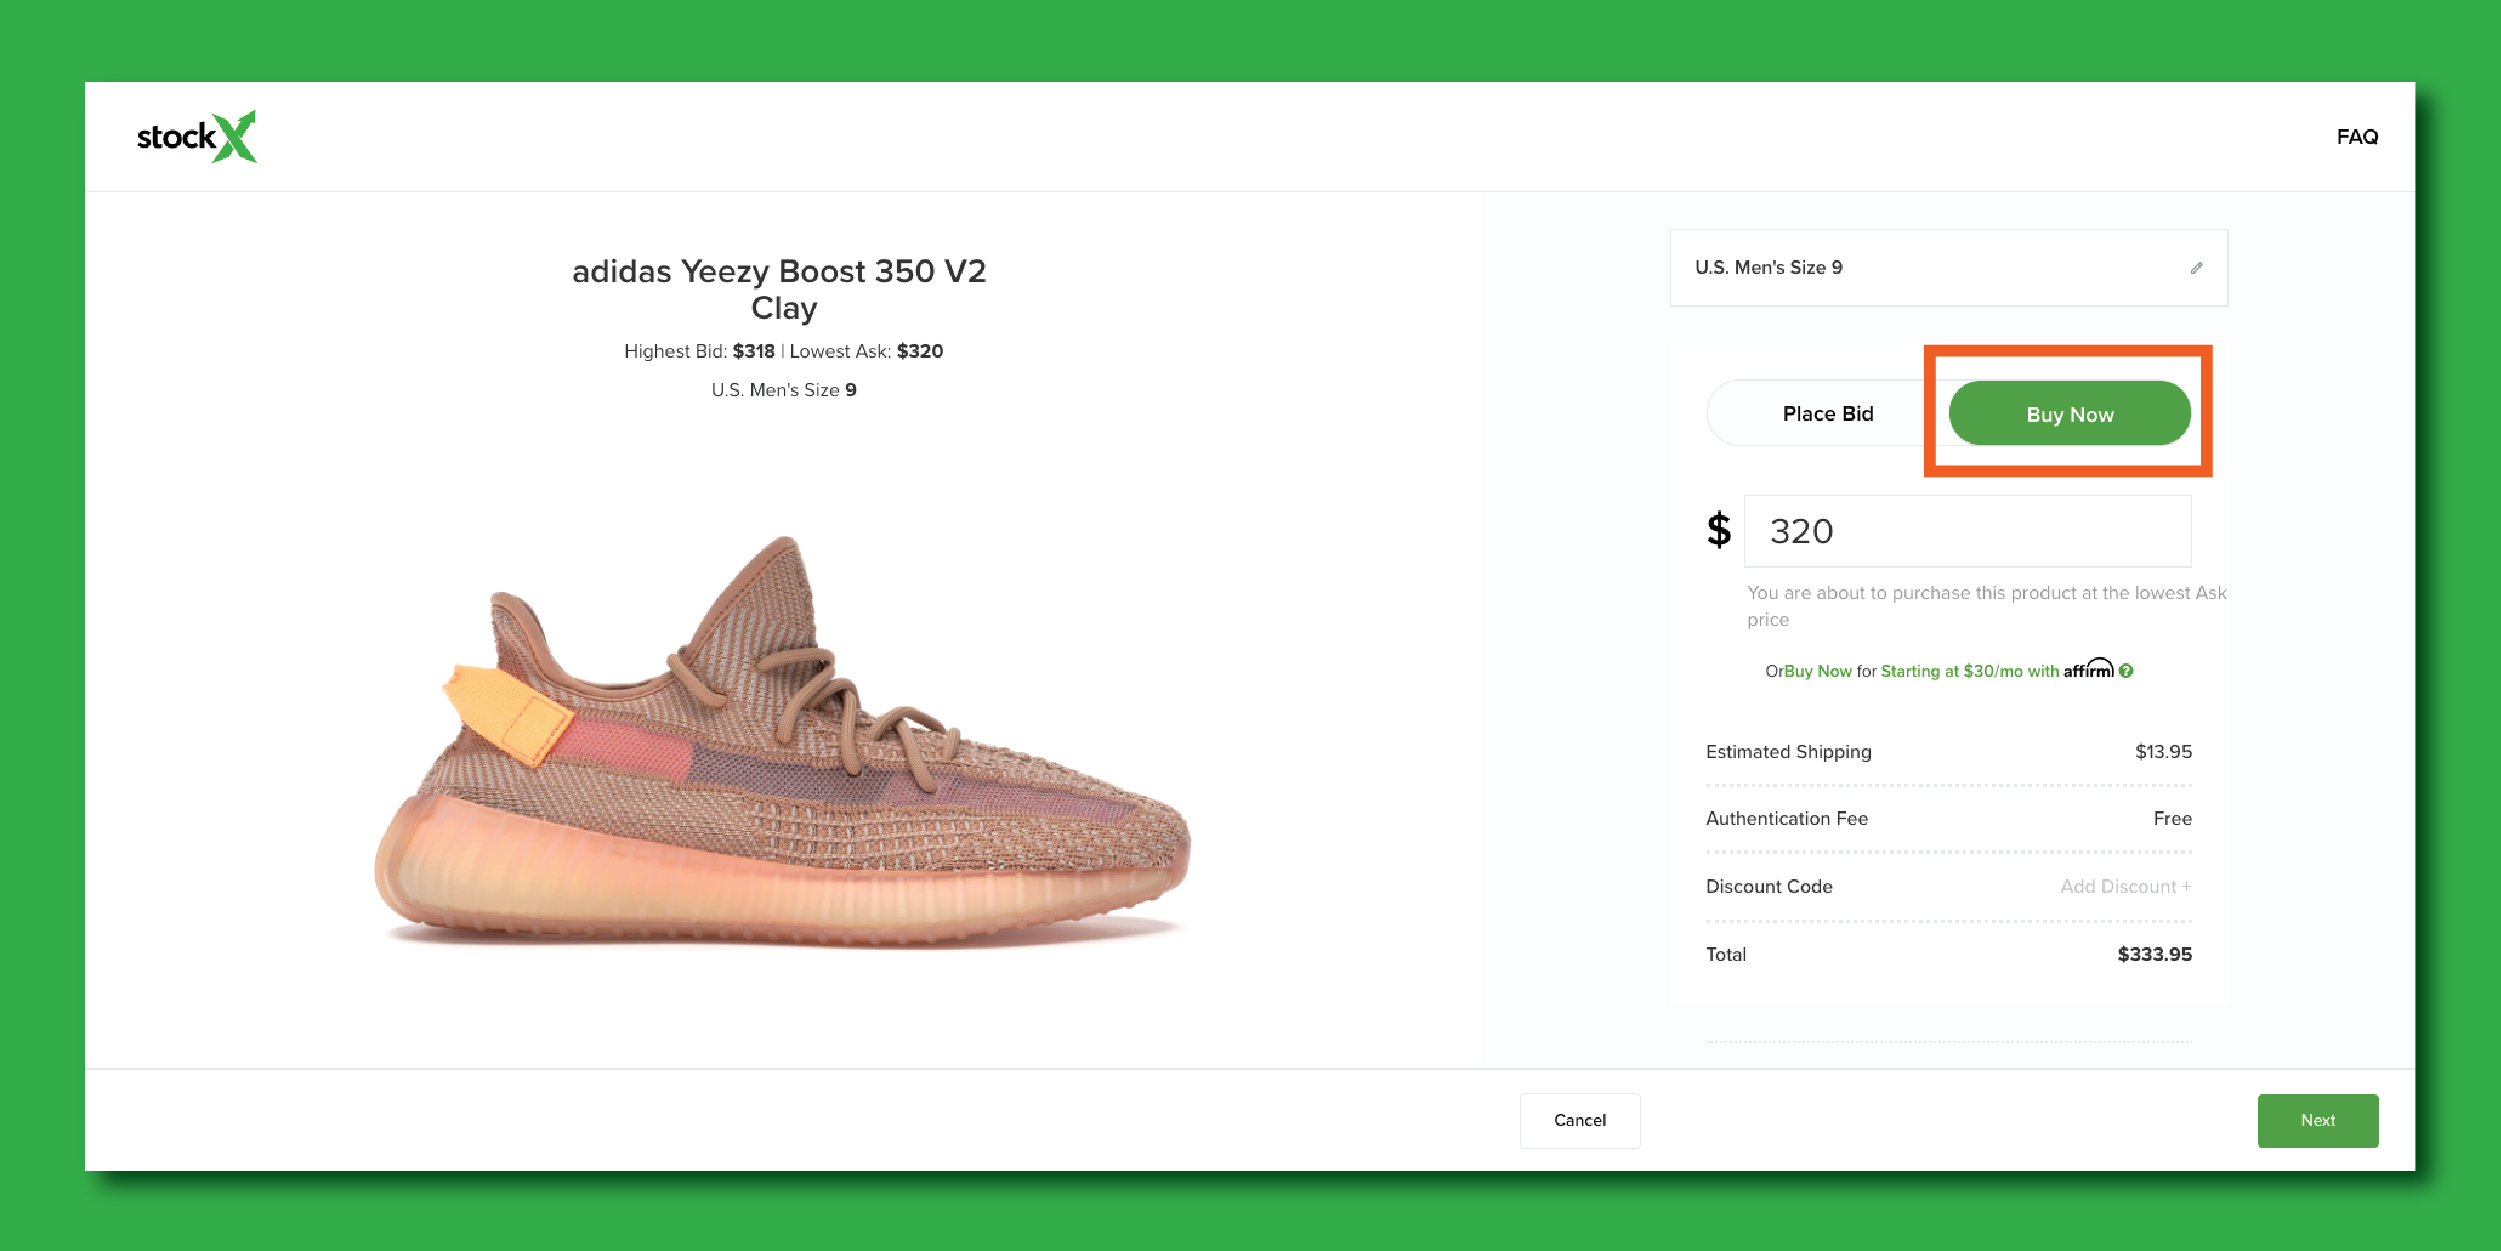The height and width of the screenshot is (1251, 2501).
Task: Click the StockX logo
Action: pos(196,137)
